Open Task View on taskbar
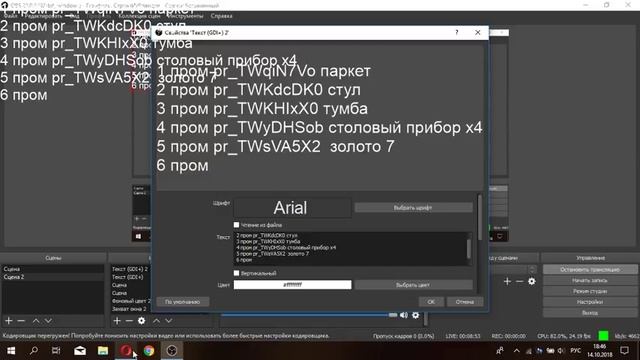 click(56, 351)
